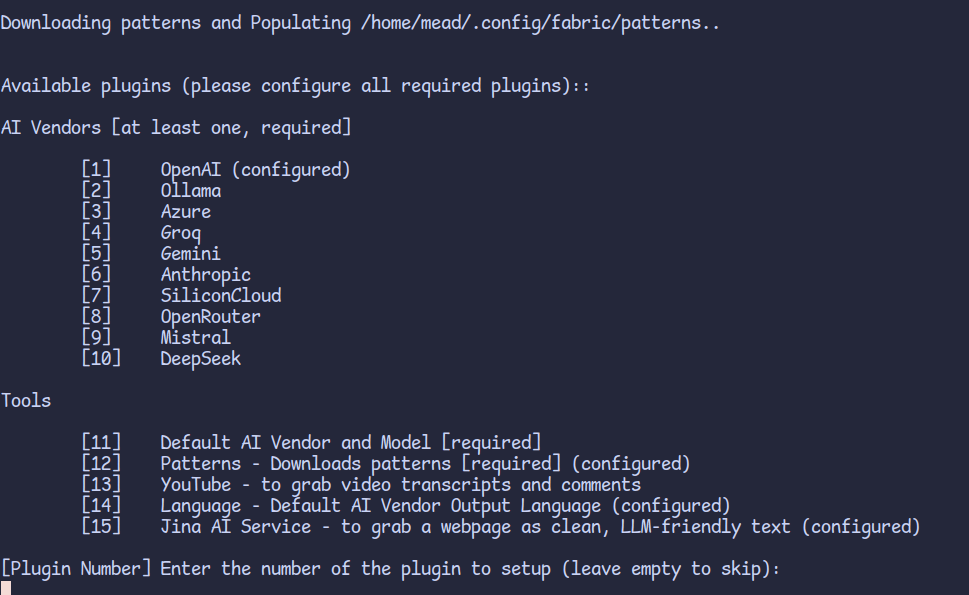Viewport: 969px width, 595px height.
Task: Click the YouTube transcripts tool entry
Action: coord(362,484)
